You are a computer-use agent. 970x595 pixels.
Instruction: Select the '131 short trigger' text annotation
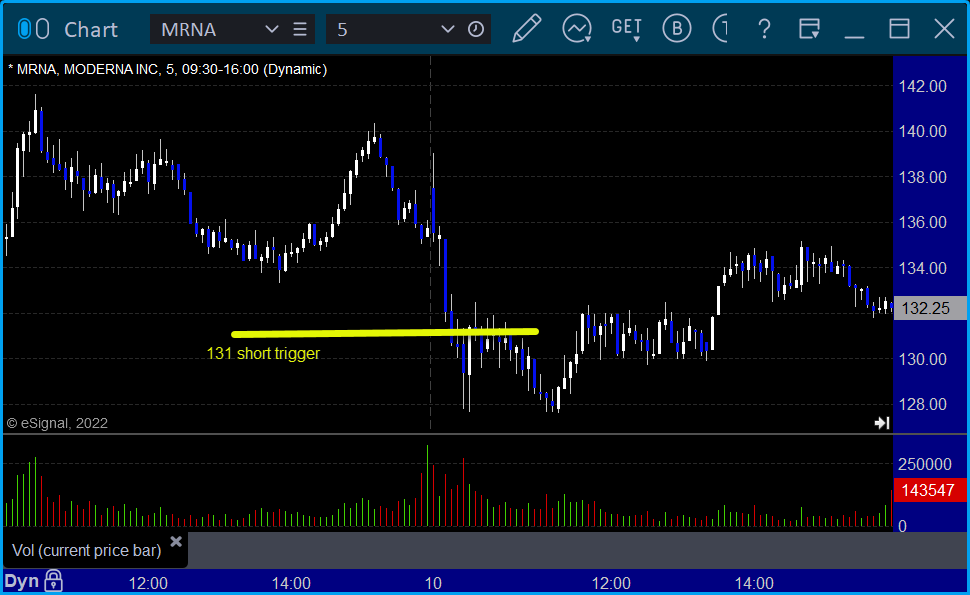(263, 353)
